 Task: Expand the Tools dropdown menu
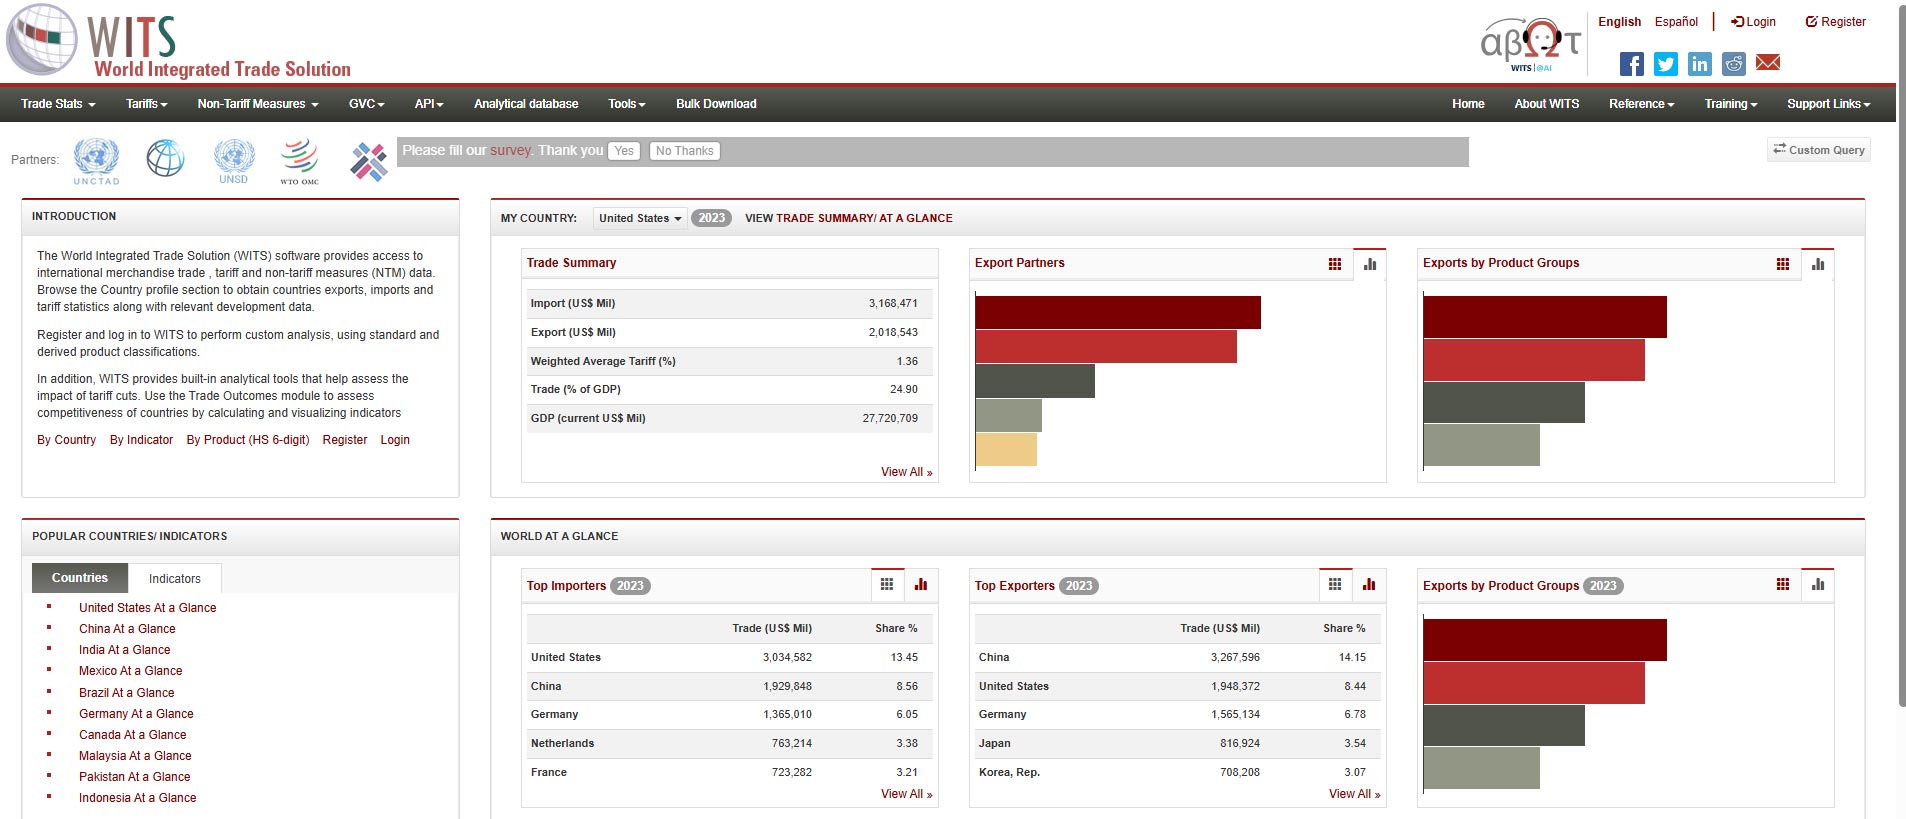pos(627,104)
